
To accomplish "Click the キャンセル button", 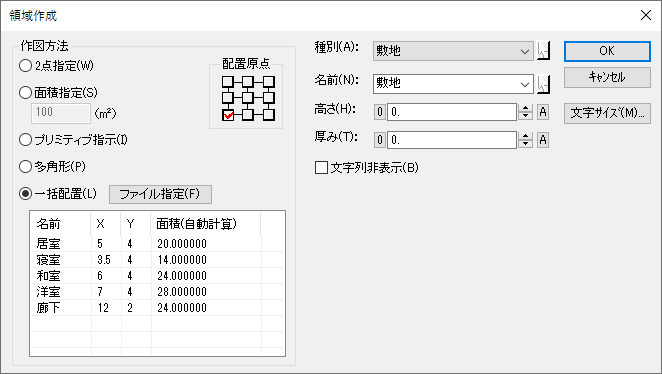I will [x=607, y=77].
